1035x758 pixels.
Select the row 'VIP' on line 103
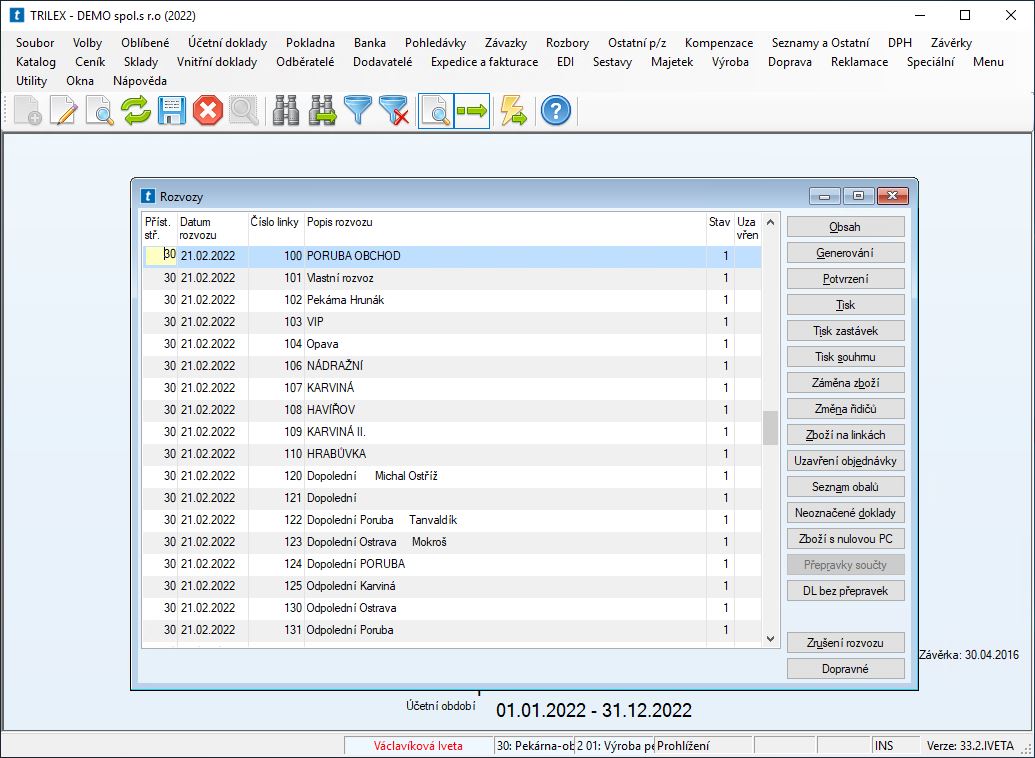pyautogui.click(x=451, y=322)
